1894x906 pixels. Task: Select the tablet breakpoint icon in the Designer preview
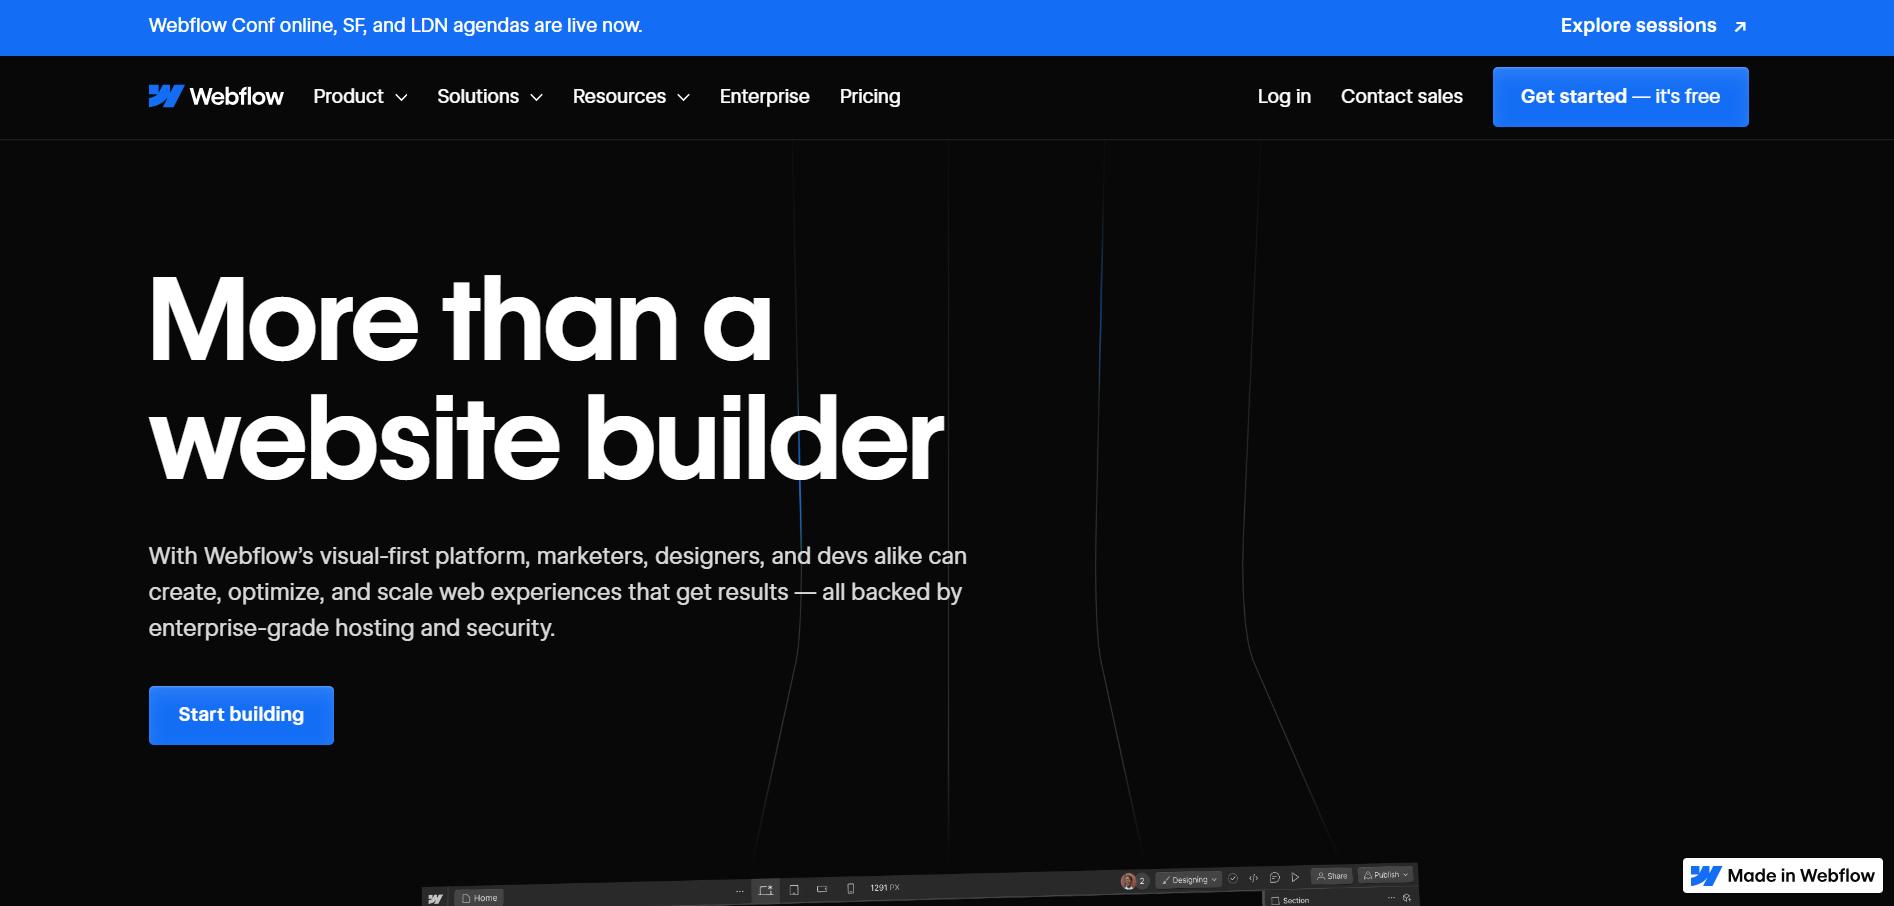[794, 889]
